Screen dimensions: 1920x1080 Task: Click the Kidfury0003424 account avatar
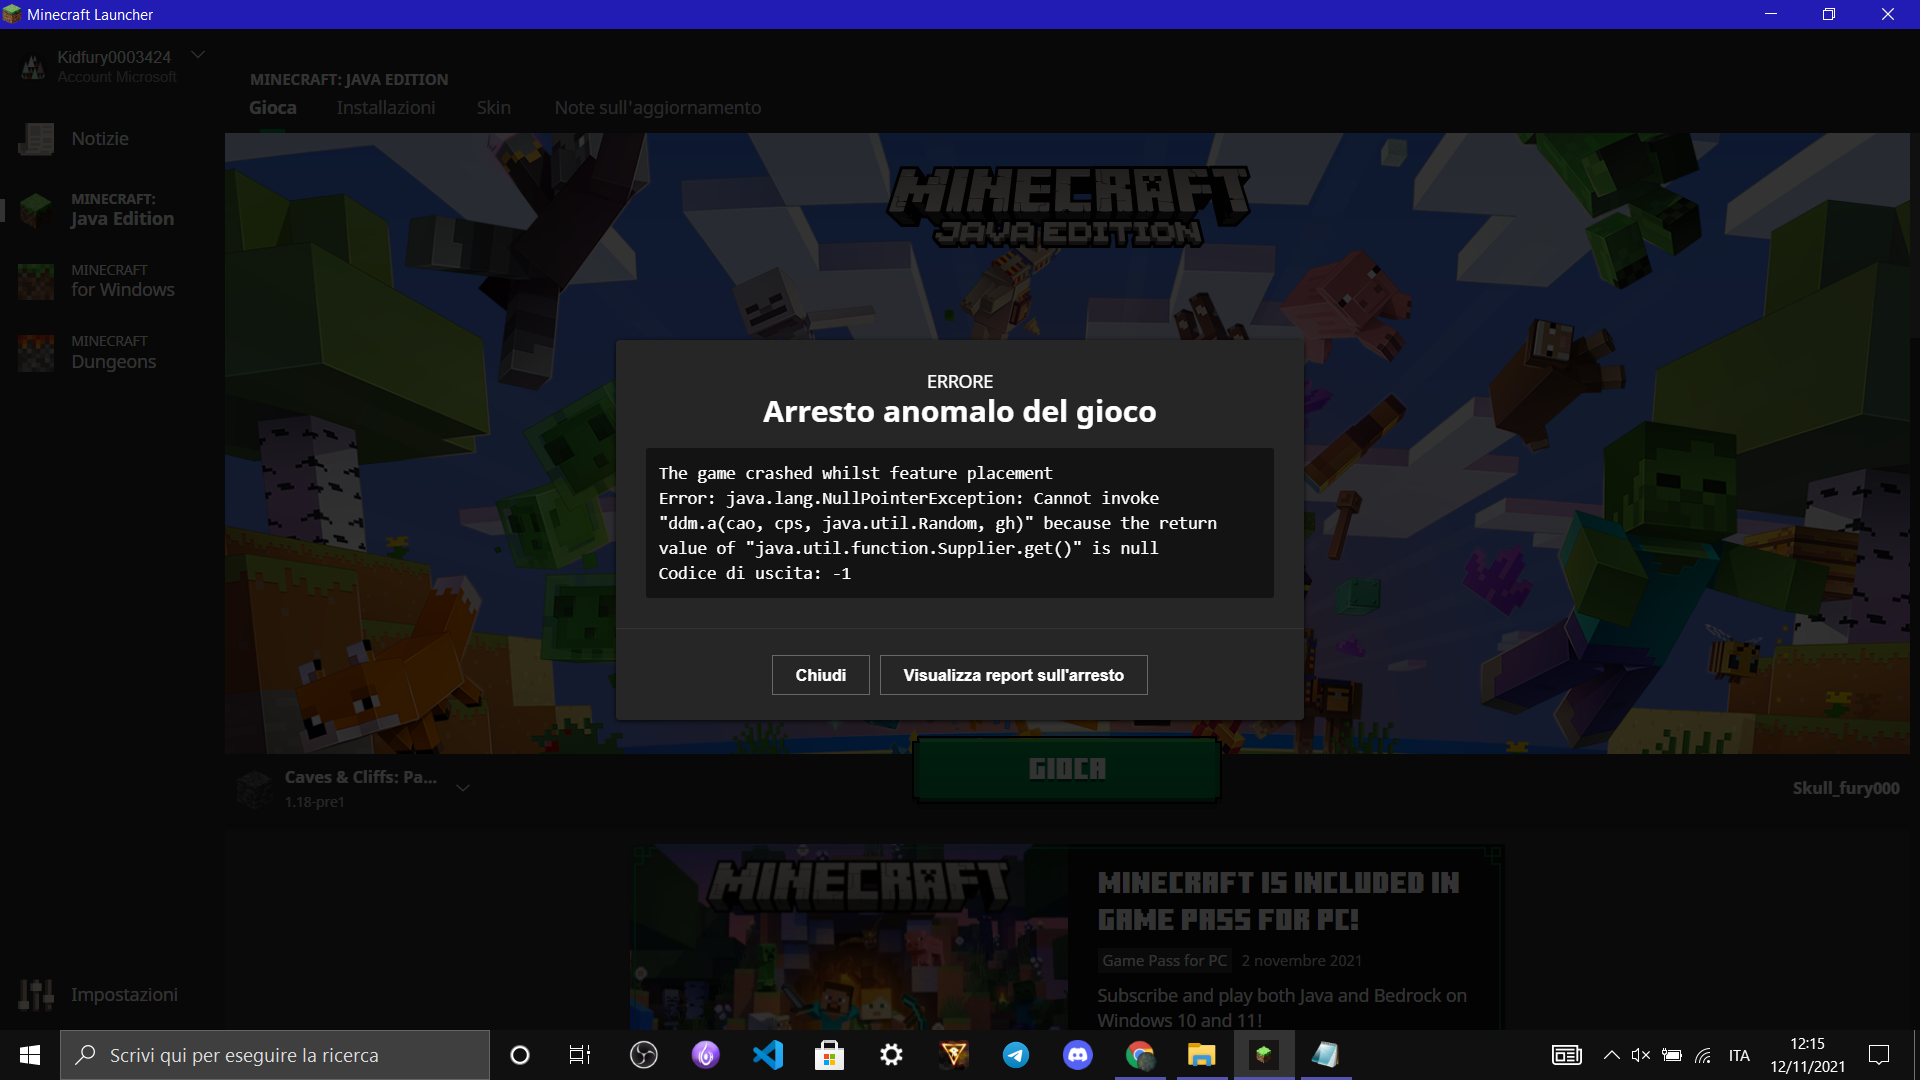33,67
